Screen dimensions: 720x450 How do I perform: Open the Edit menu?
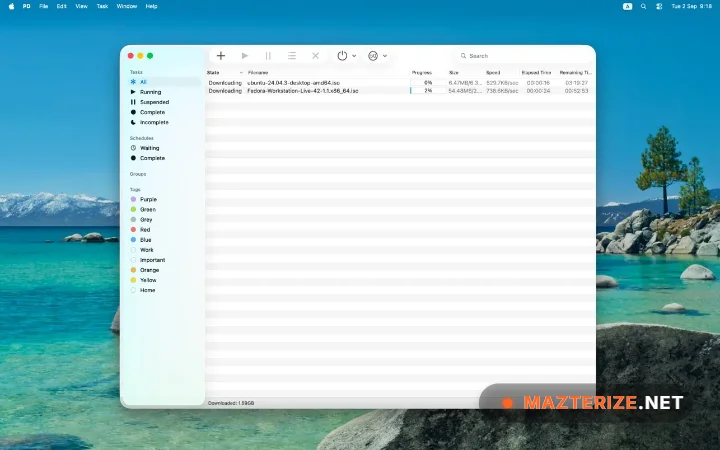coord(62,6)
